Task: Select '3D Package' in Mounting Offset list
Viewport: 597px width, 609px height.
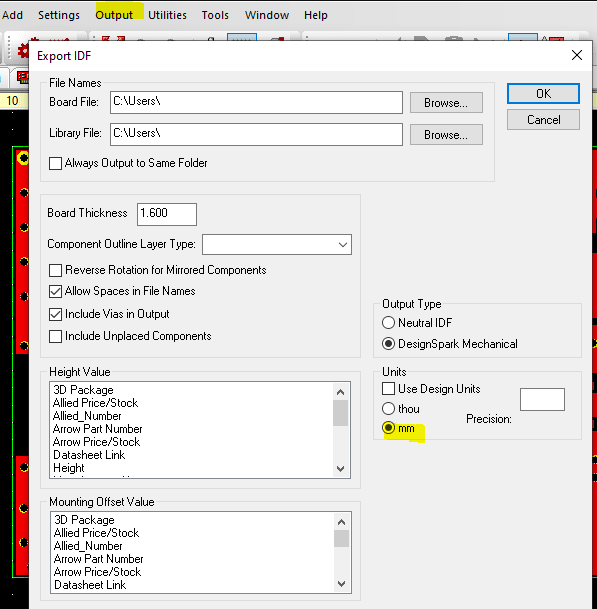Action: tap(84, 520)
